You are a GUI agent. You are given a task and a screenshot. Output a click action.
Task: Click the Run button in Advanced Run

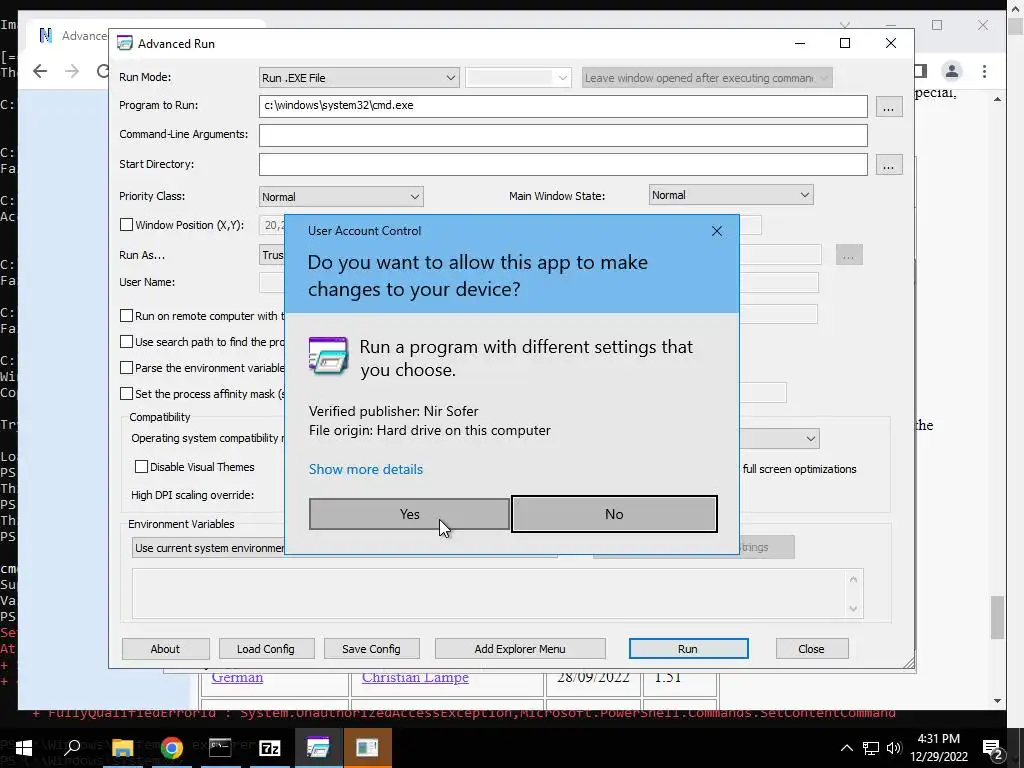click(x=688, y=649)
